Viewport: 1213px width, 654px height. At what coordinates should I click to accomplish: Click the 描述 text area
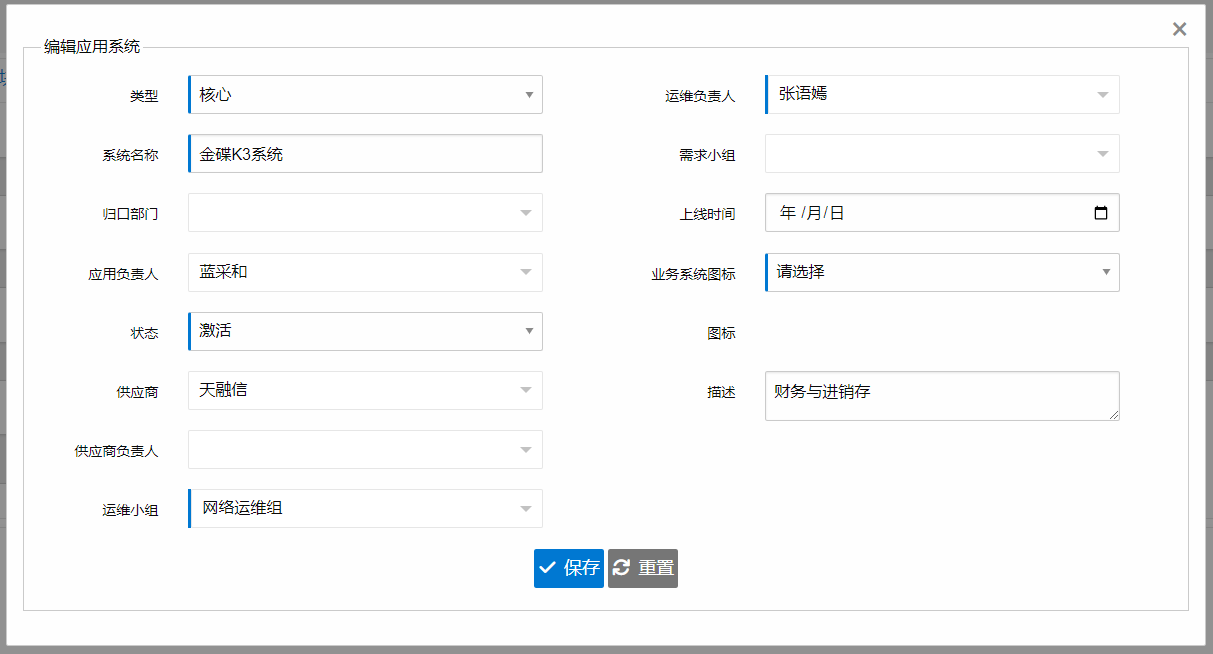pos(942,396)
